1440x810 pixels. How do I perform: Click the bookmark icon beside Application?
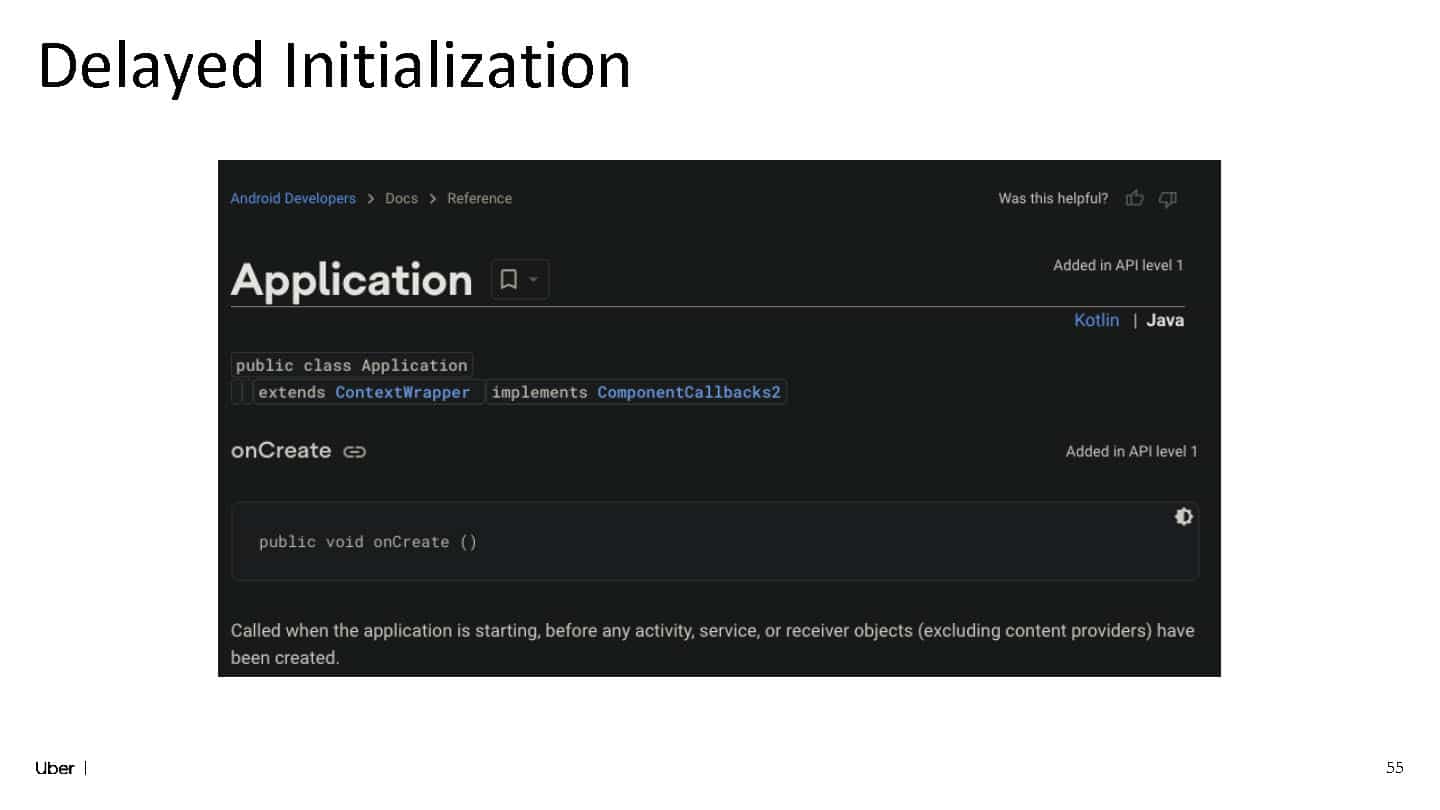(508, 280)
